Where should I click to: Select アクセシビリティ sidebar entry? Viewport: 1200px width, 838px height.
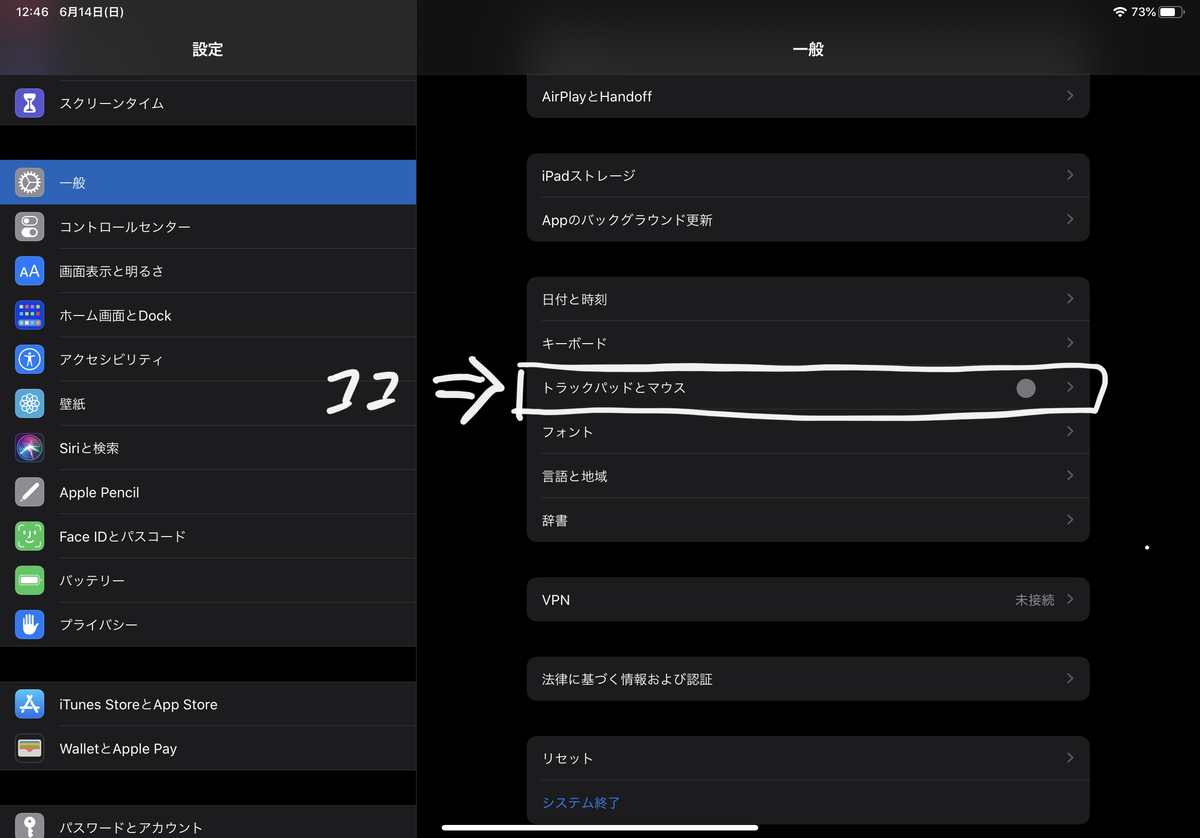tap(208, 359)
